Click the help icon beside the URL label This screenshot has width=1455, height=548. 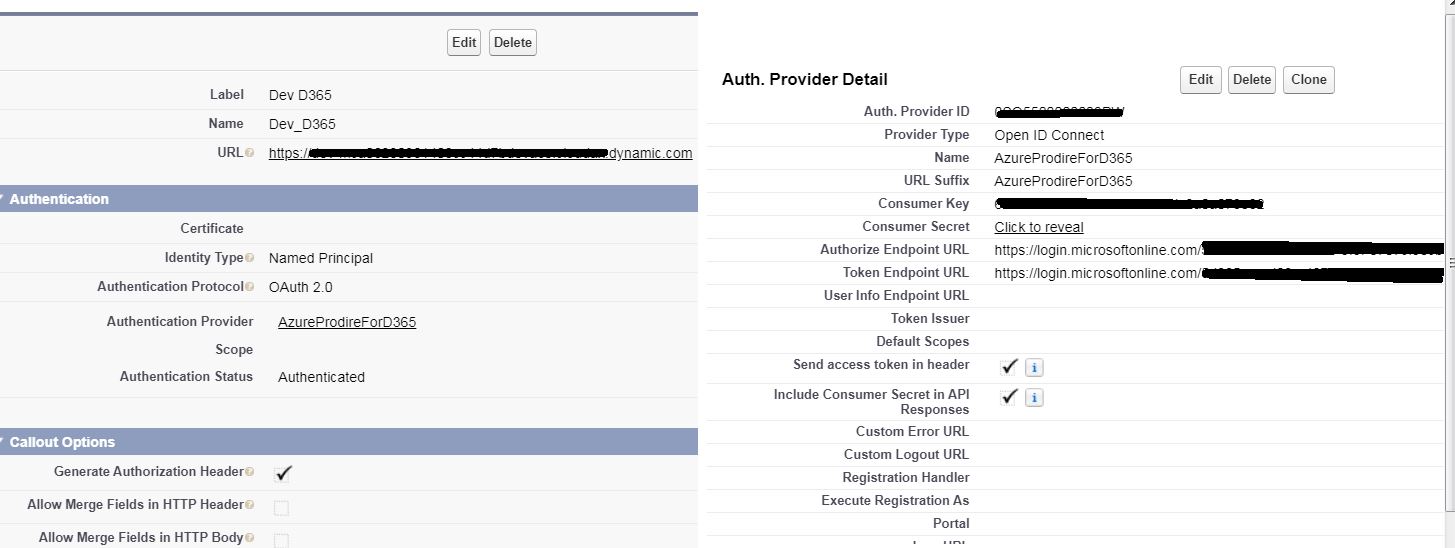249,153
